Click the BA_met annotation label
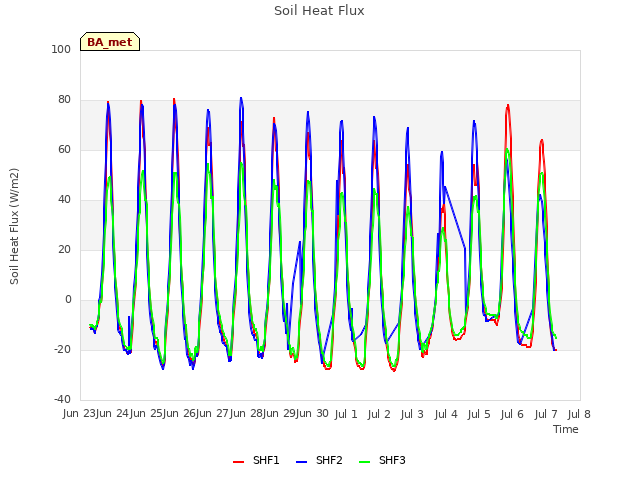 point(110,42)
